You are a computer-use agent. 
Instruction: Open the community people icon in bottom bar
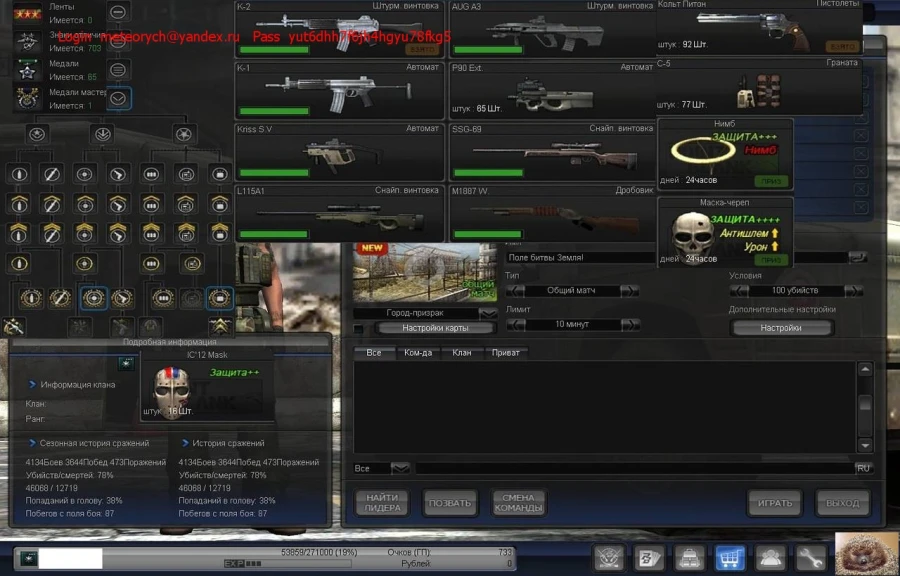pos(770,558)
